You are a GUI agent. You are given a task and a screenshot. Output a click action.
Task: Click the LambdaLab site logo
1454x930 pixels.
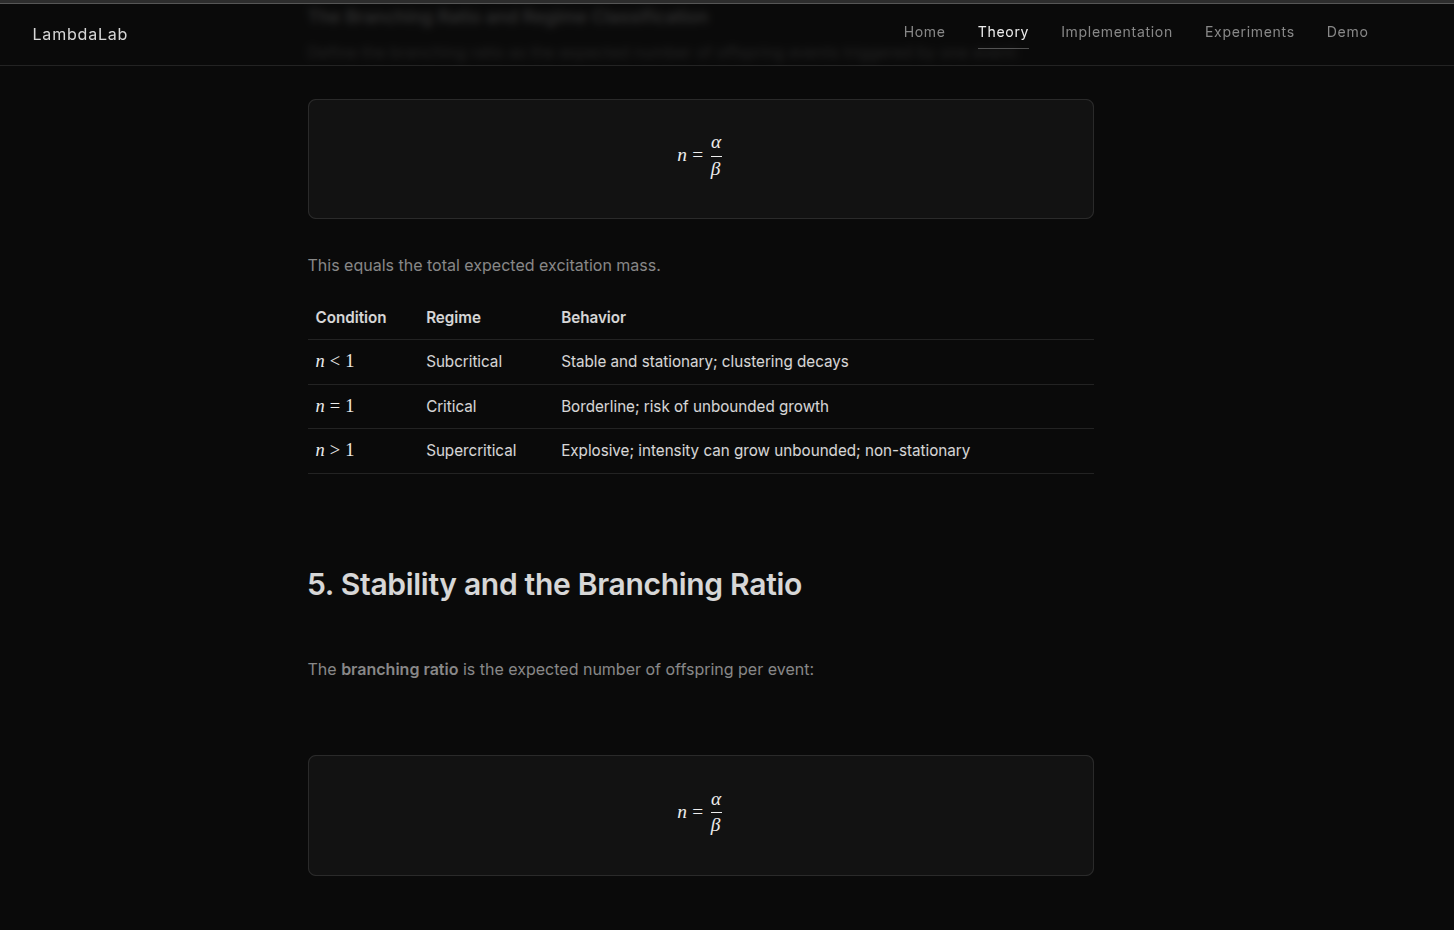[80, 34]
